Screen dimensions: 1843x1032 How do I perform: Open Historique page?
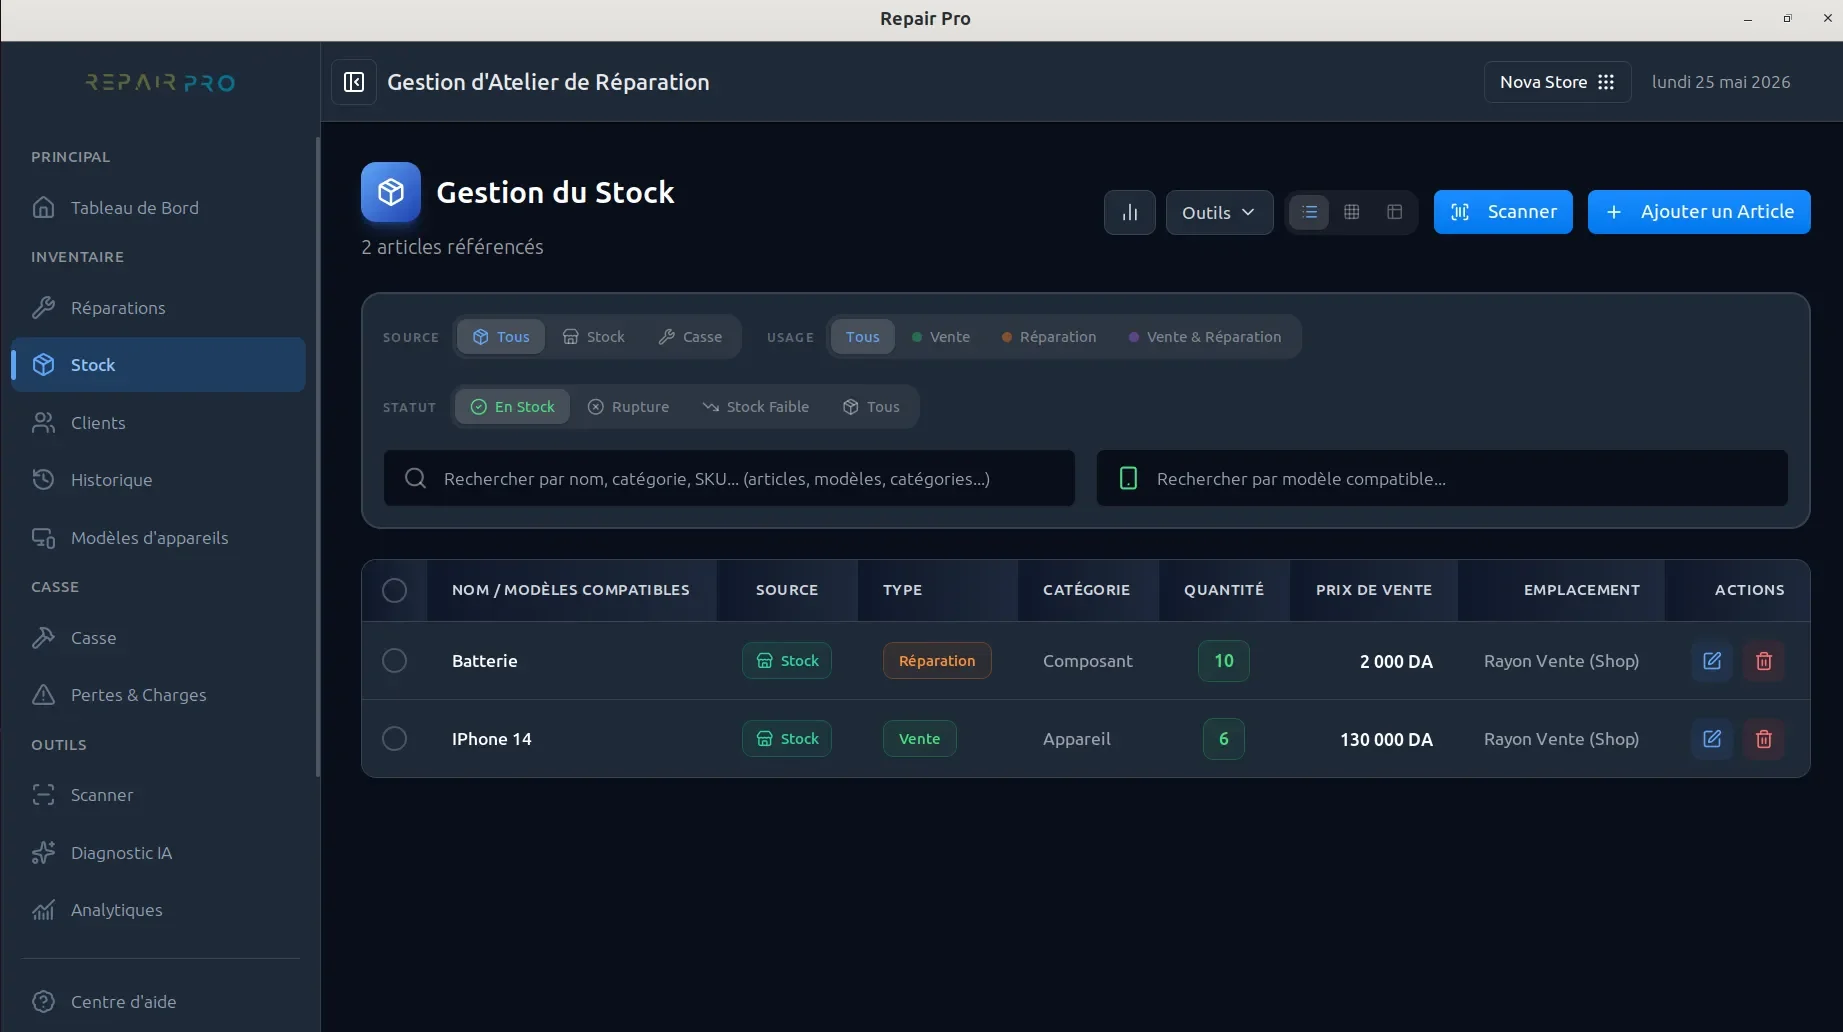click(158, 480)
